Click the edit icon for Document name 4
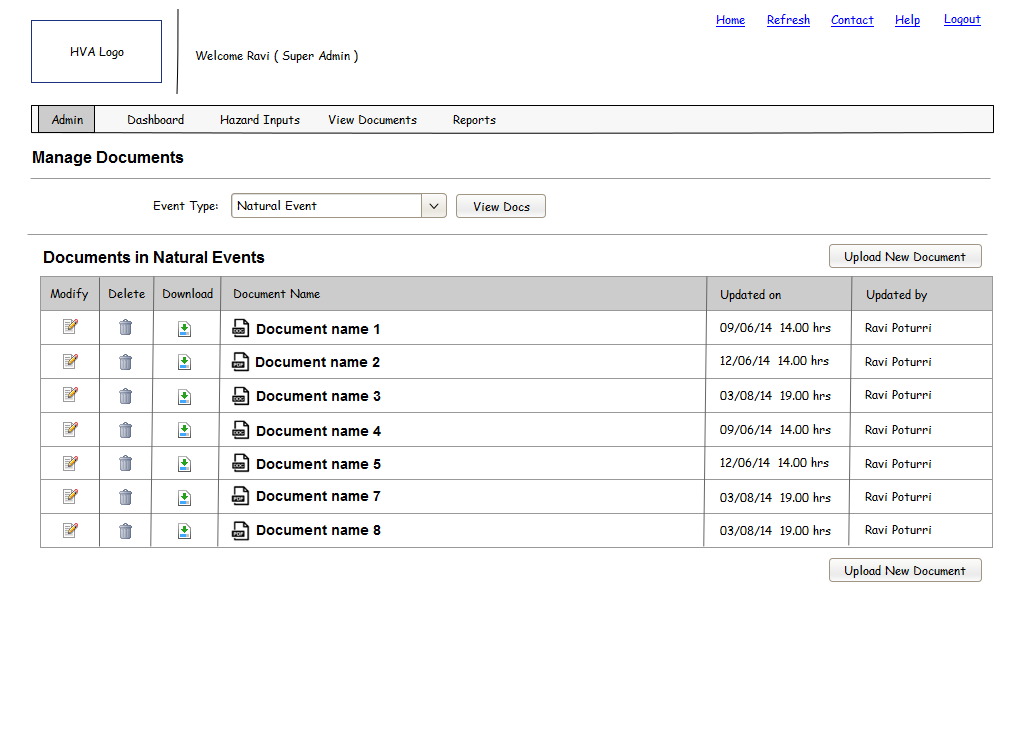Viewport: 1024px width, 744px height. point(70,430)
